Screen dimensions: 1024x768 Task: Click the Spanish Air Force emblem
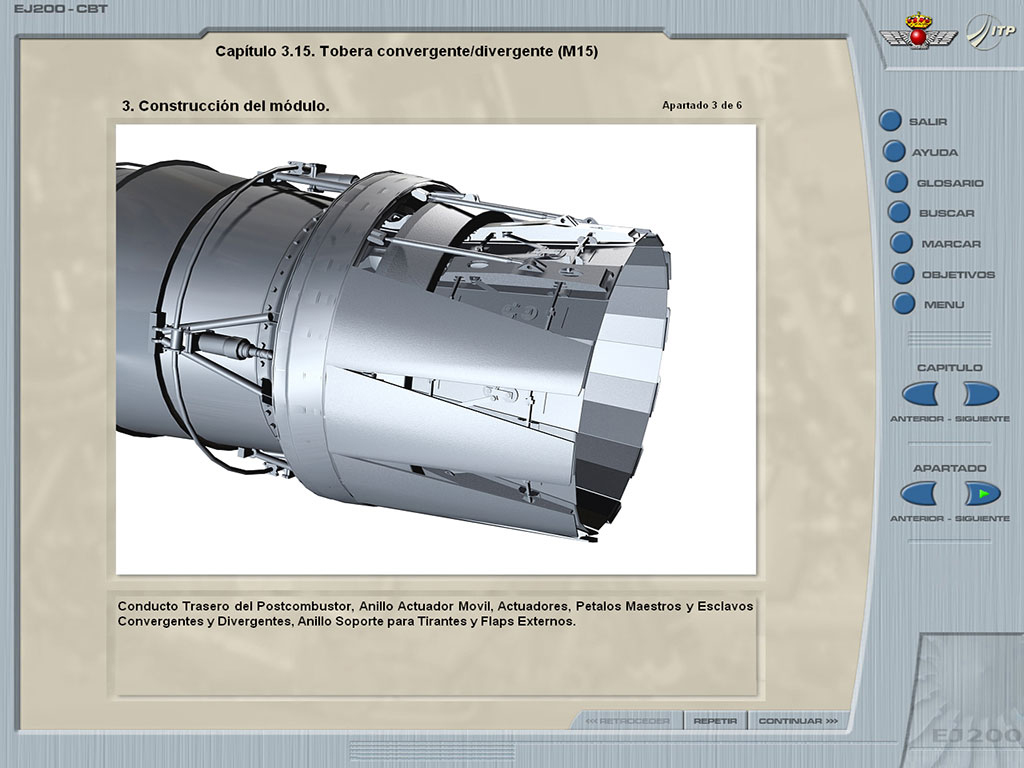click(917, 31)
